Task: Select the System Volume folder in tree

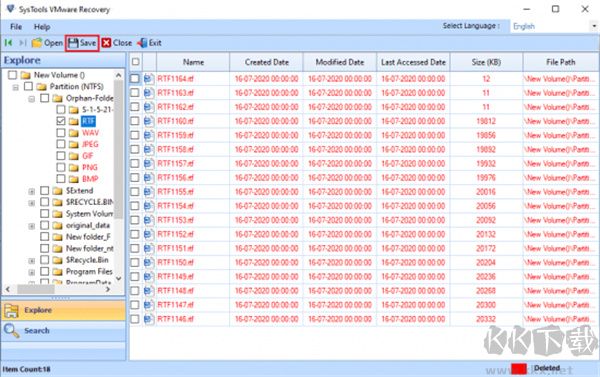Action: (89, 214)
